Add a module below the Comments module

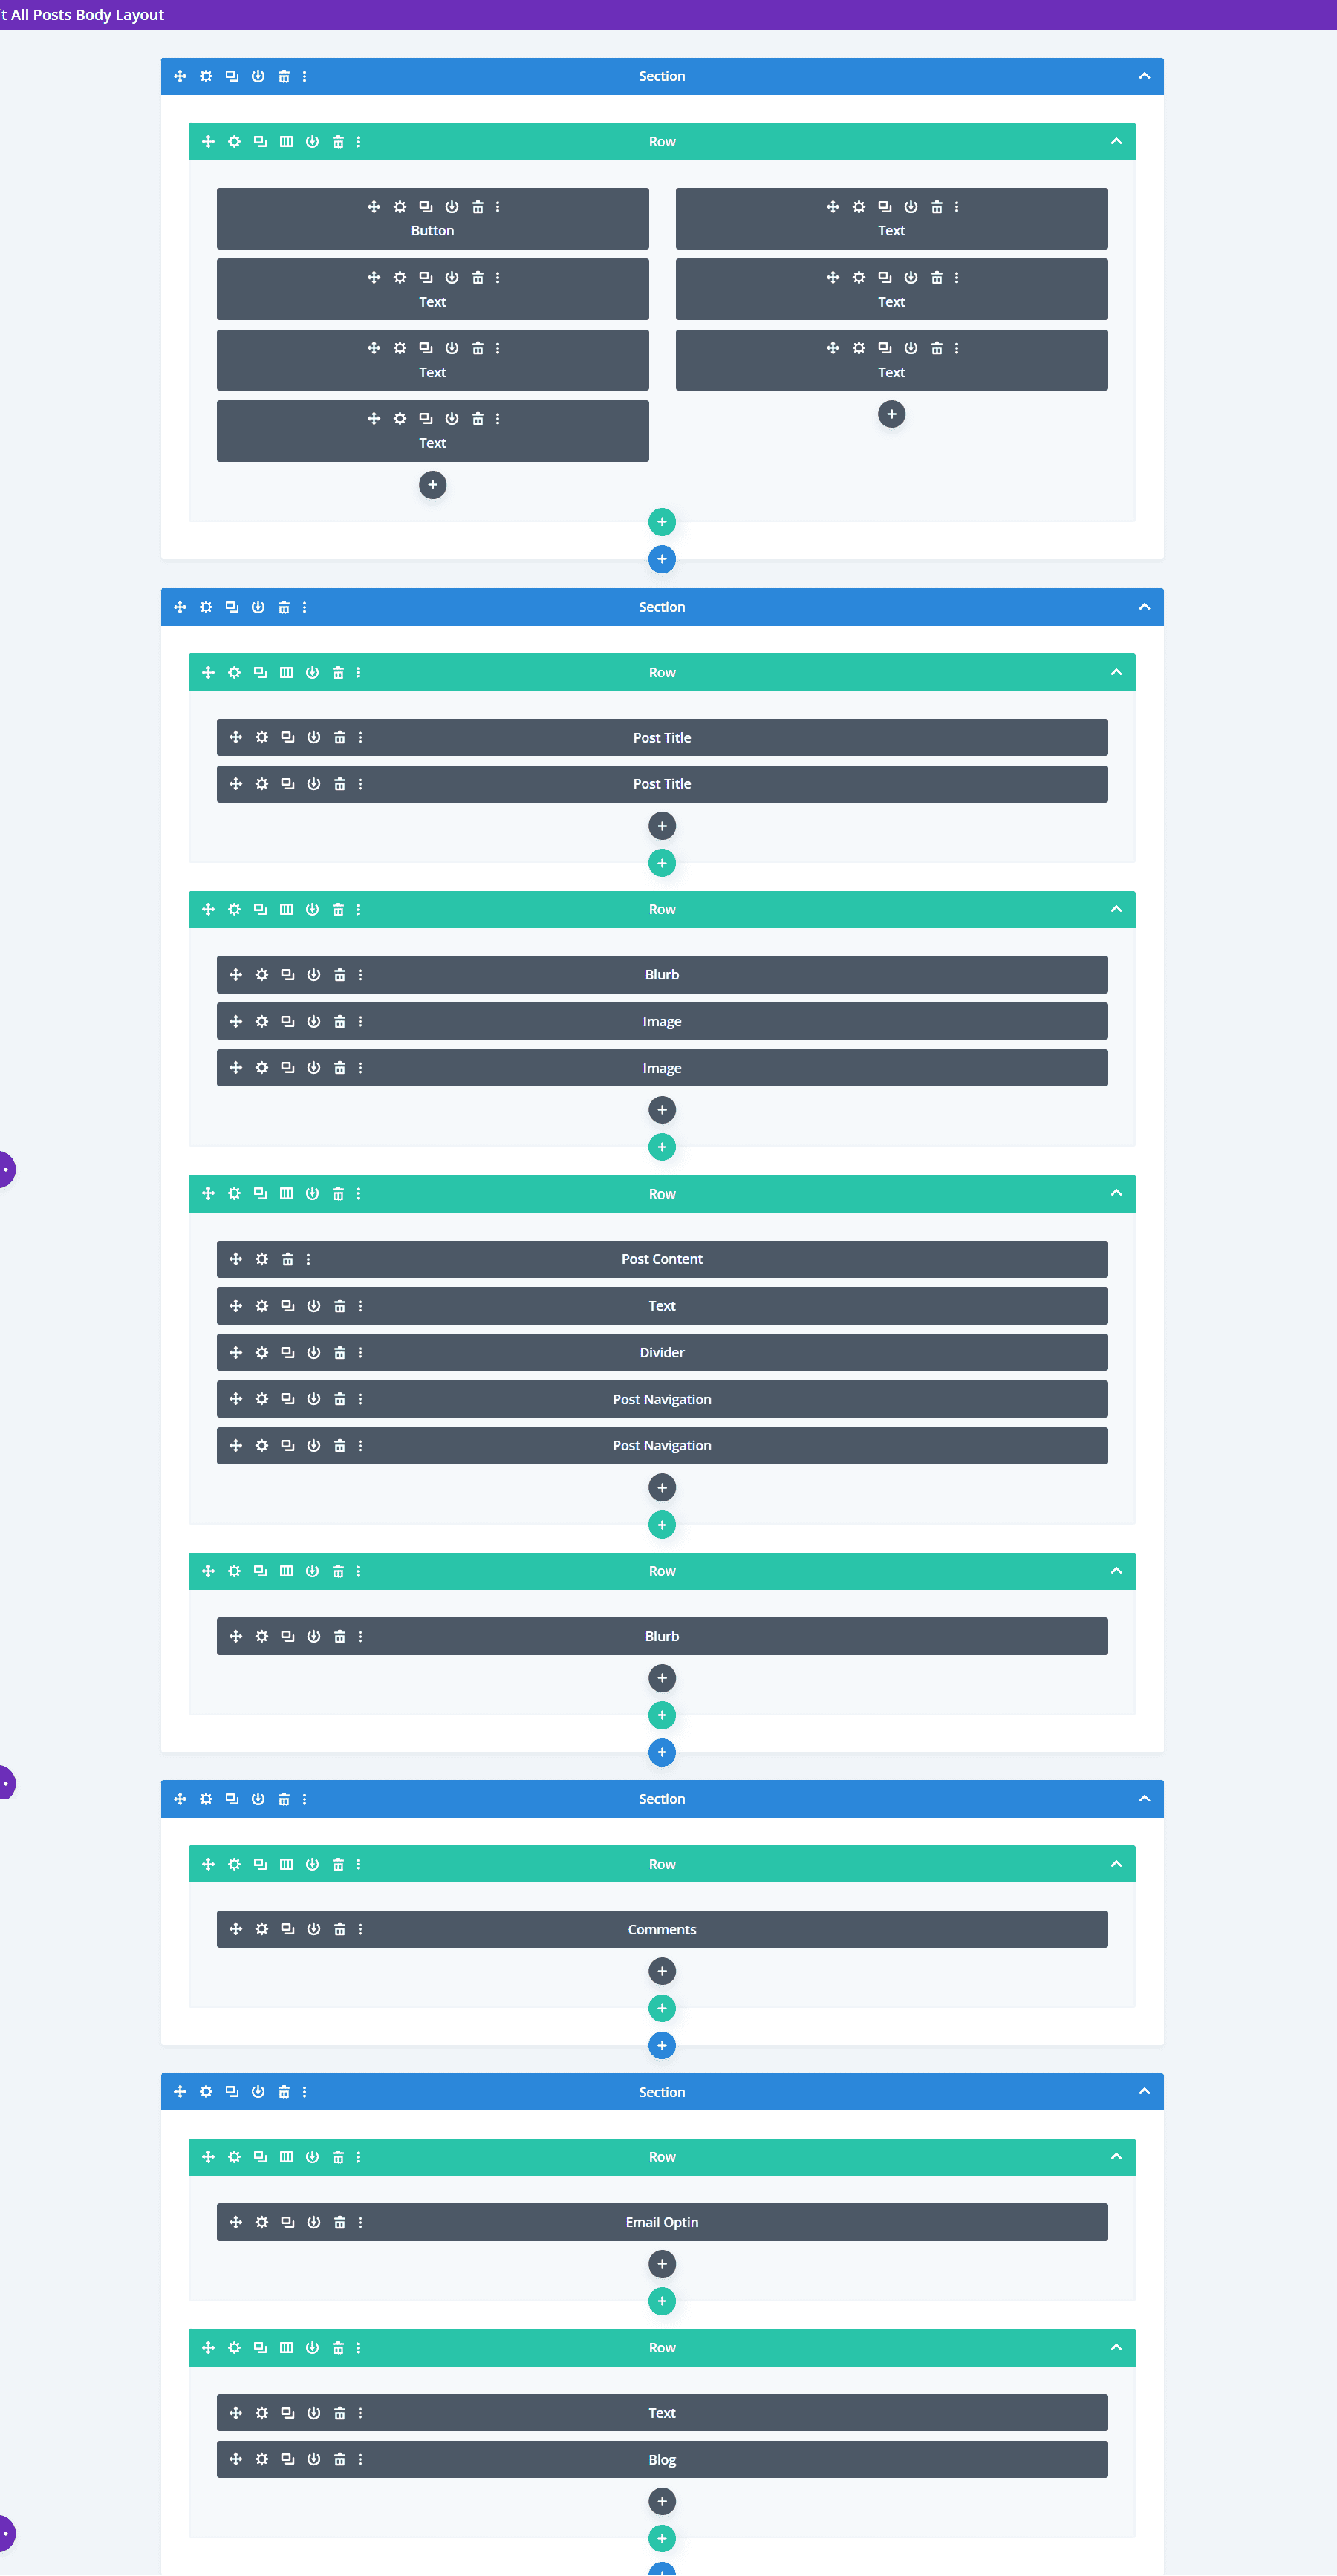click(x=662, y=1971)
